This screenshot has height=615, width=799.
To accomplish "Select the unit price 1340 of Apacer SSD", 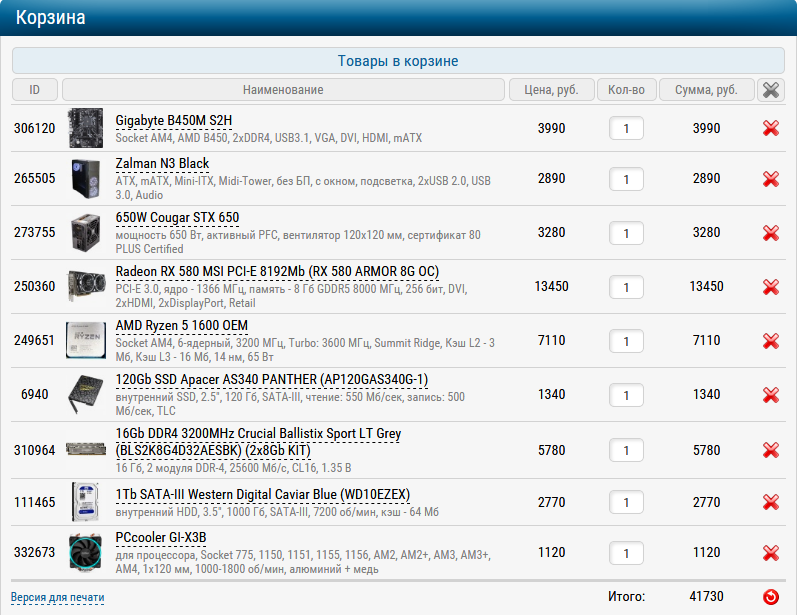I will 551,394.
